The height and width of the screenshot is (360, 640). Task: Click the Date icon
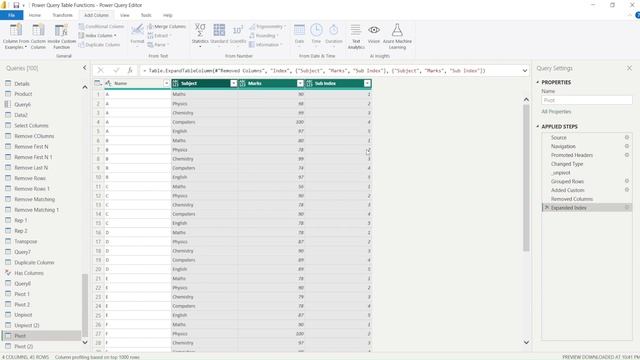pyautogui.click(x=299, y=30)
